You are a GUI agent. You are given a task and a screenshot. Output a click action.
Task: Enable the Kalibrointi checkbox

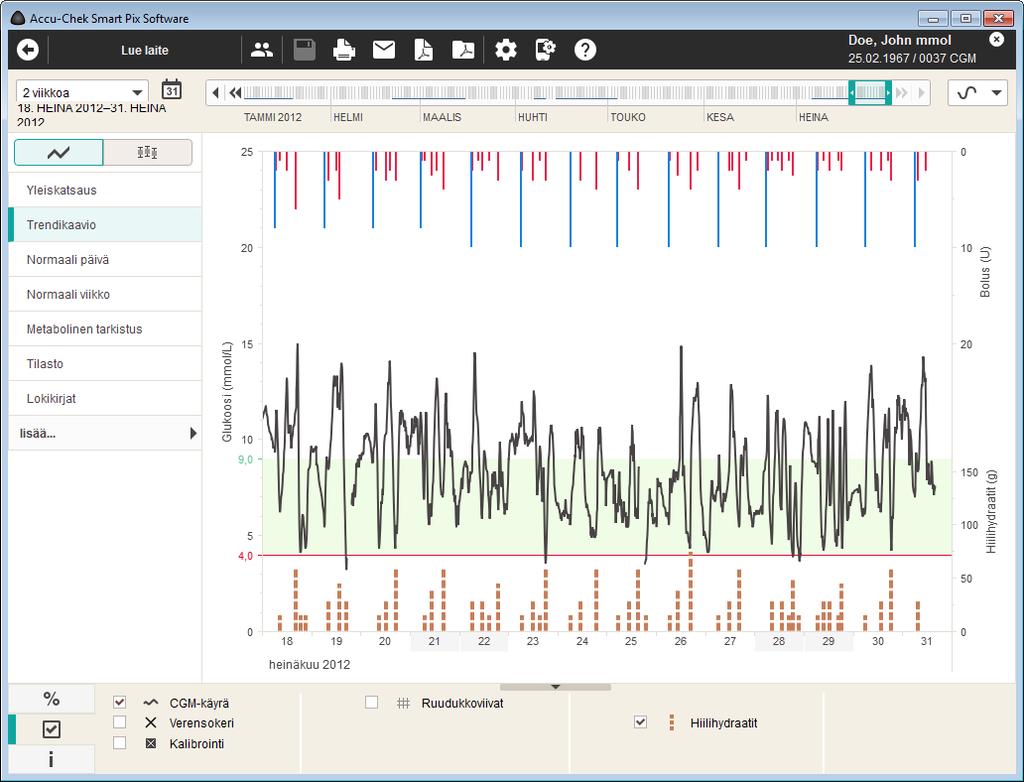tap(120, 743)
